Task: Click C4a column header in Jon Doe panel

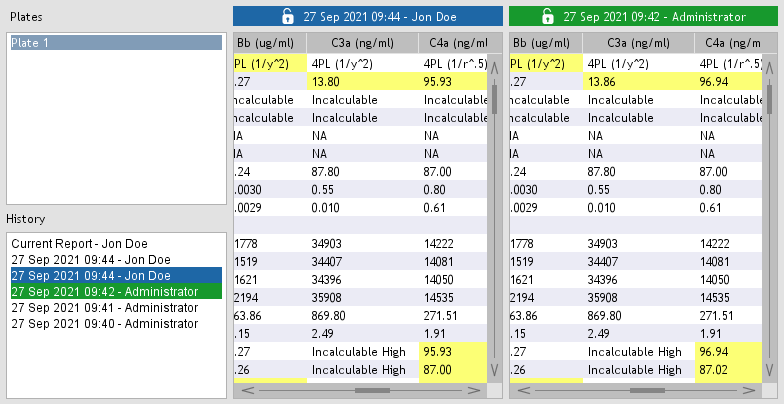Action: click(453, 43)
